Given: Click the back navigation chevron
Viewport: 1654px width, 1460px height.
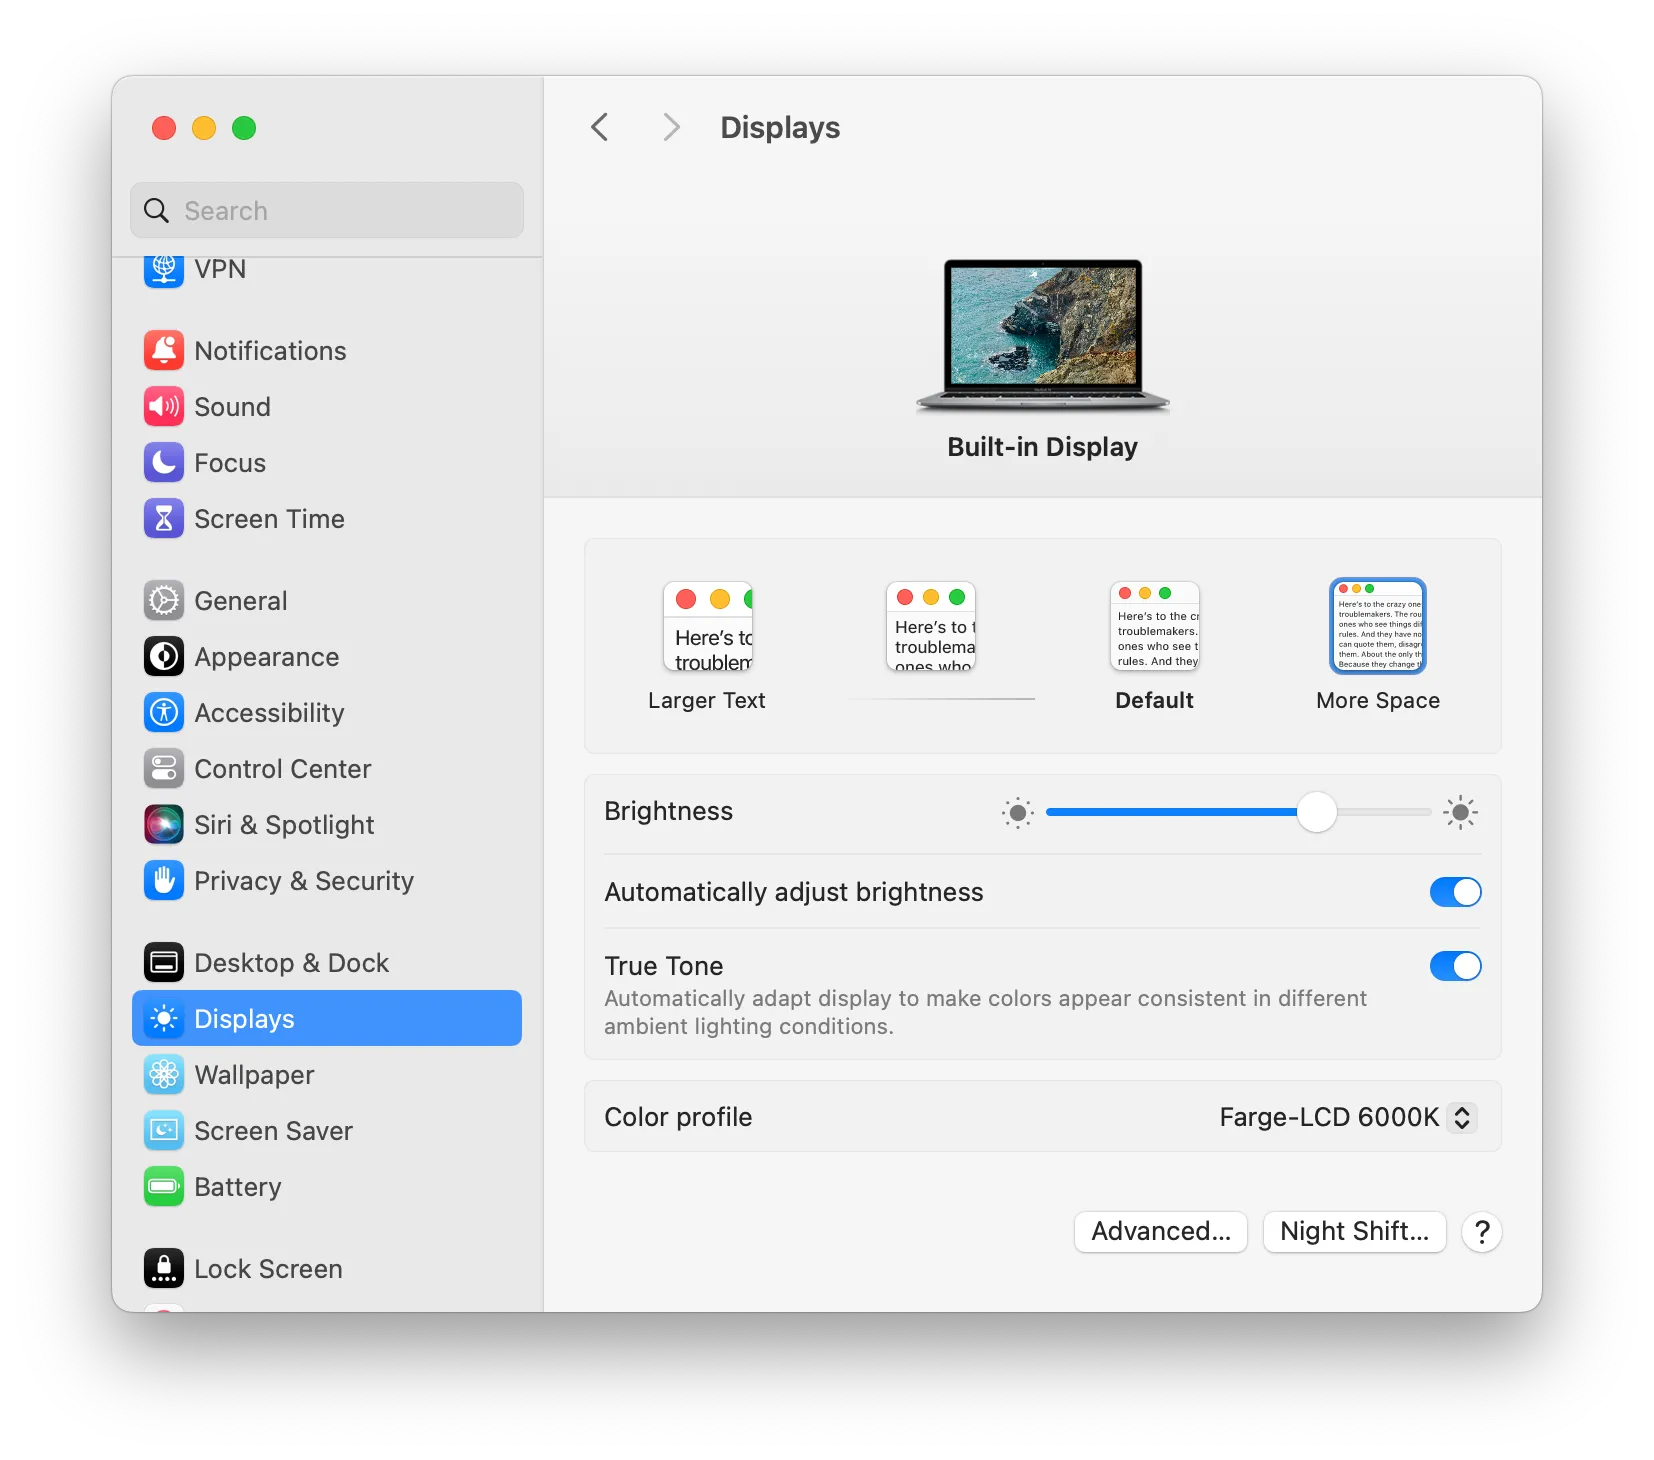Looking at the screenshot, I should click(599, 127).
